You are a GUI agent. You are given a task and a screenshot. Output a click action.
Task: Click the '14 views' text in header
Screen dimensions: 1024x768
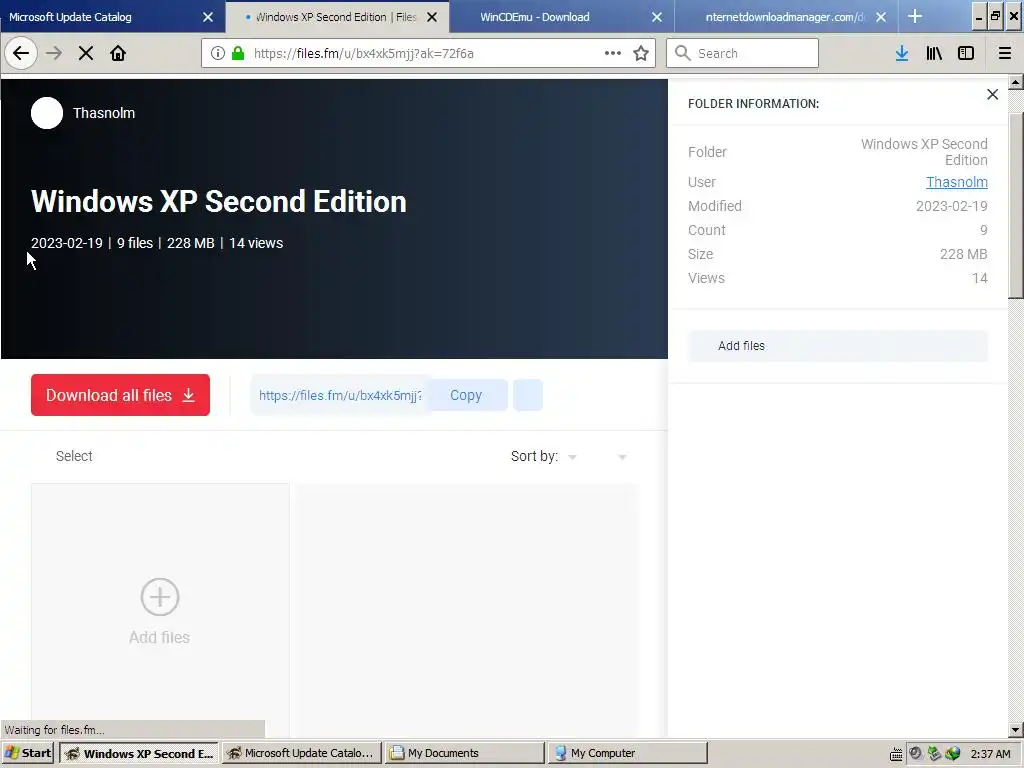tap(256, 243)
